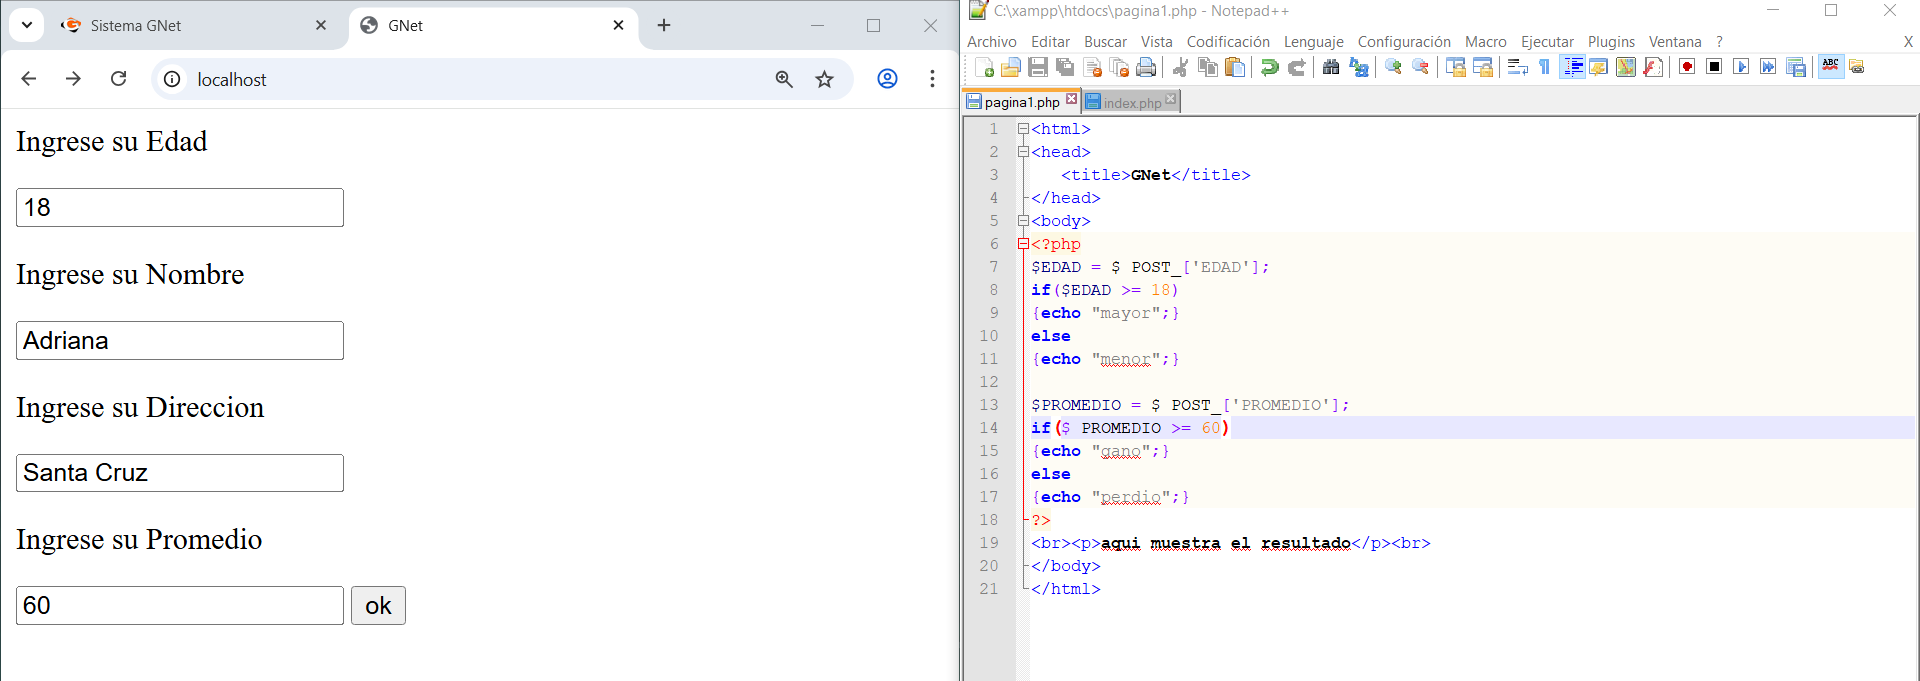This screenshot has height=681, width=1920.
Task: Collapse the head fold on line 2
Action: click(1023, 152)
